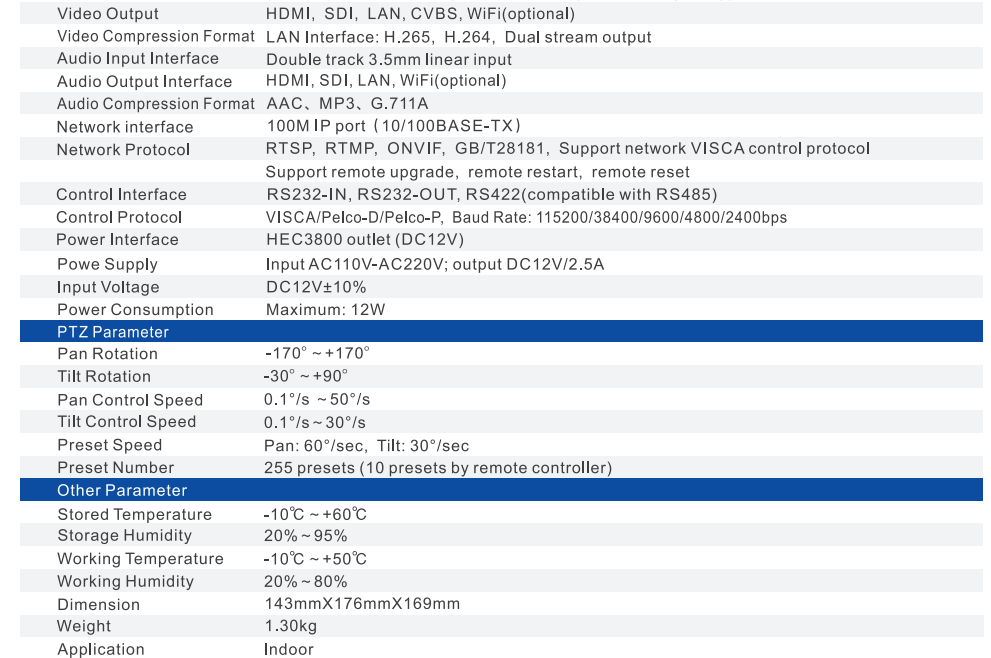
Task: Click the Other Parameter section header
Action: click(x=122, y=490)
